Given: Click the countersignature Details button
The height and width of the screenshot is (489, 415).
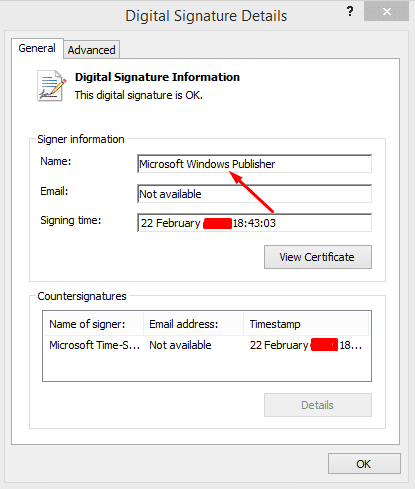Looking at the screenshot, I should 318,405.
